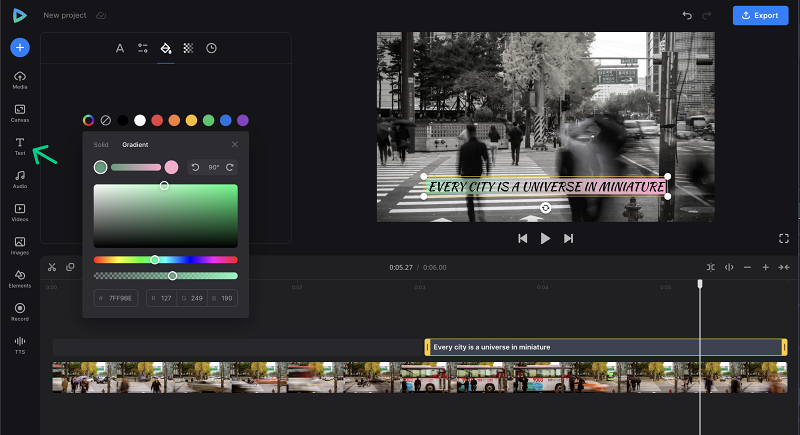Screen dimensions: 800x435
Task: Skip to previous in playback controls
Action: [x=522, y=239]
